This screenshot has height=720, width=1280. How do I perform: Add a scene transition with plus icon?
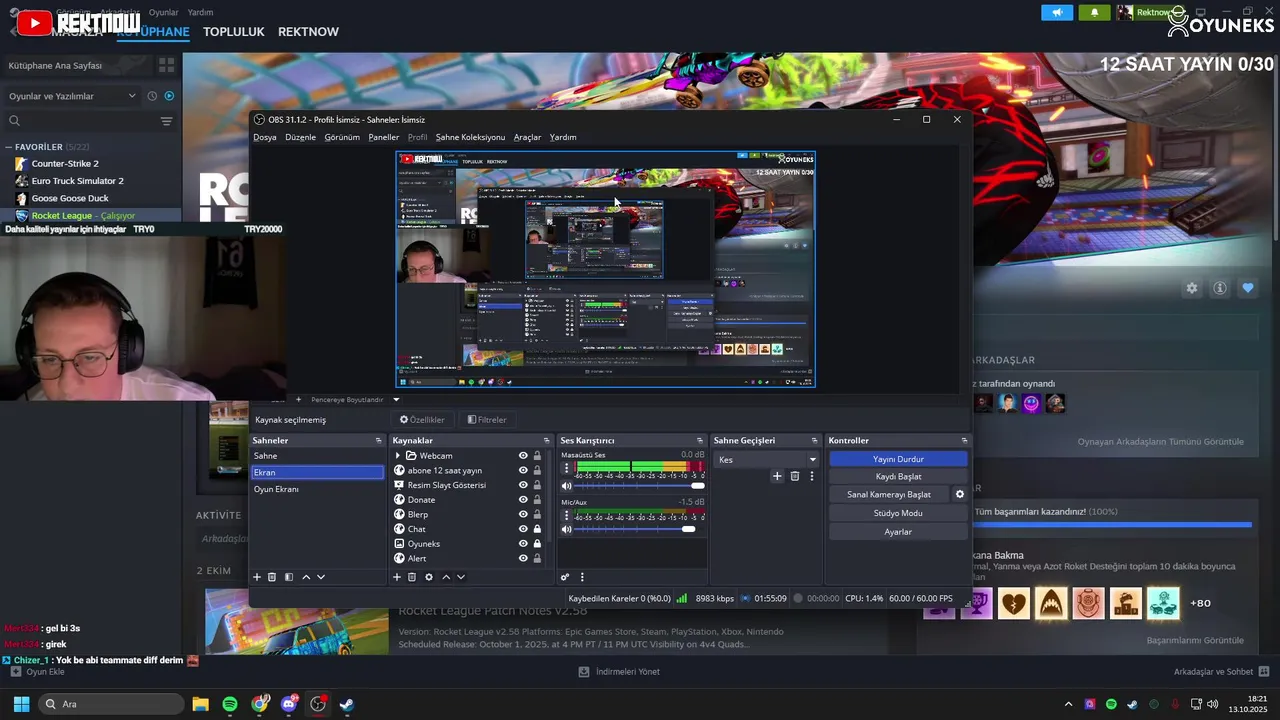click(x=777, y=476)
